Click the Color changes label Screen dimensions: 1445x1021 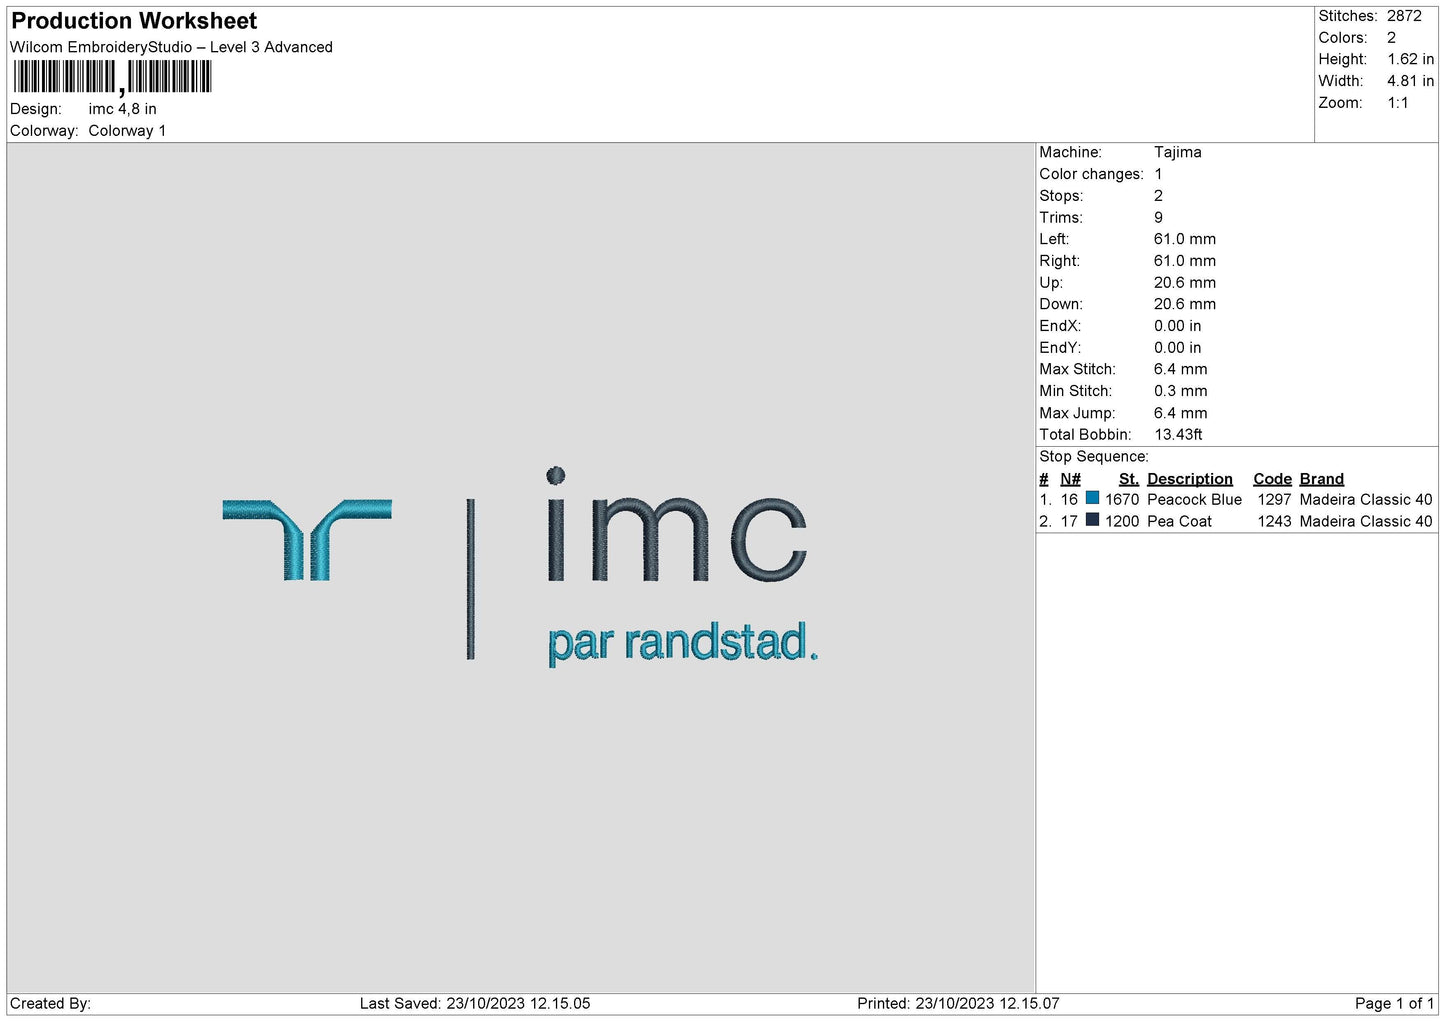coord(1091,174)
